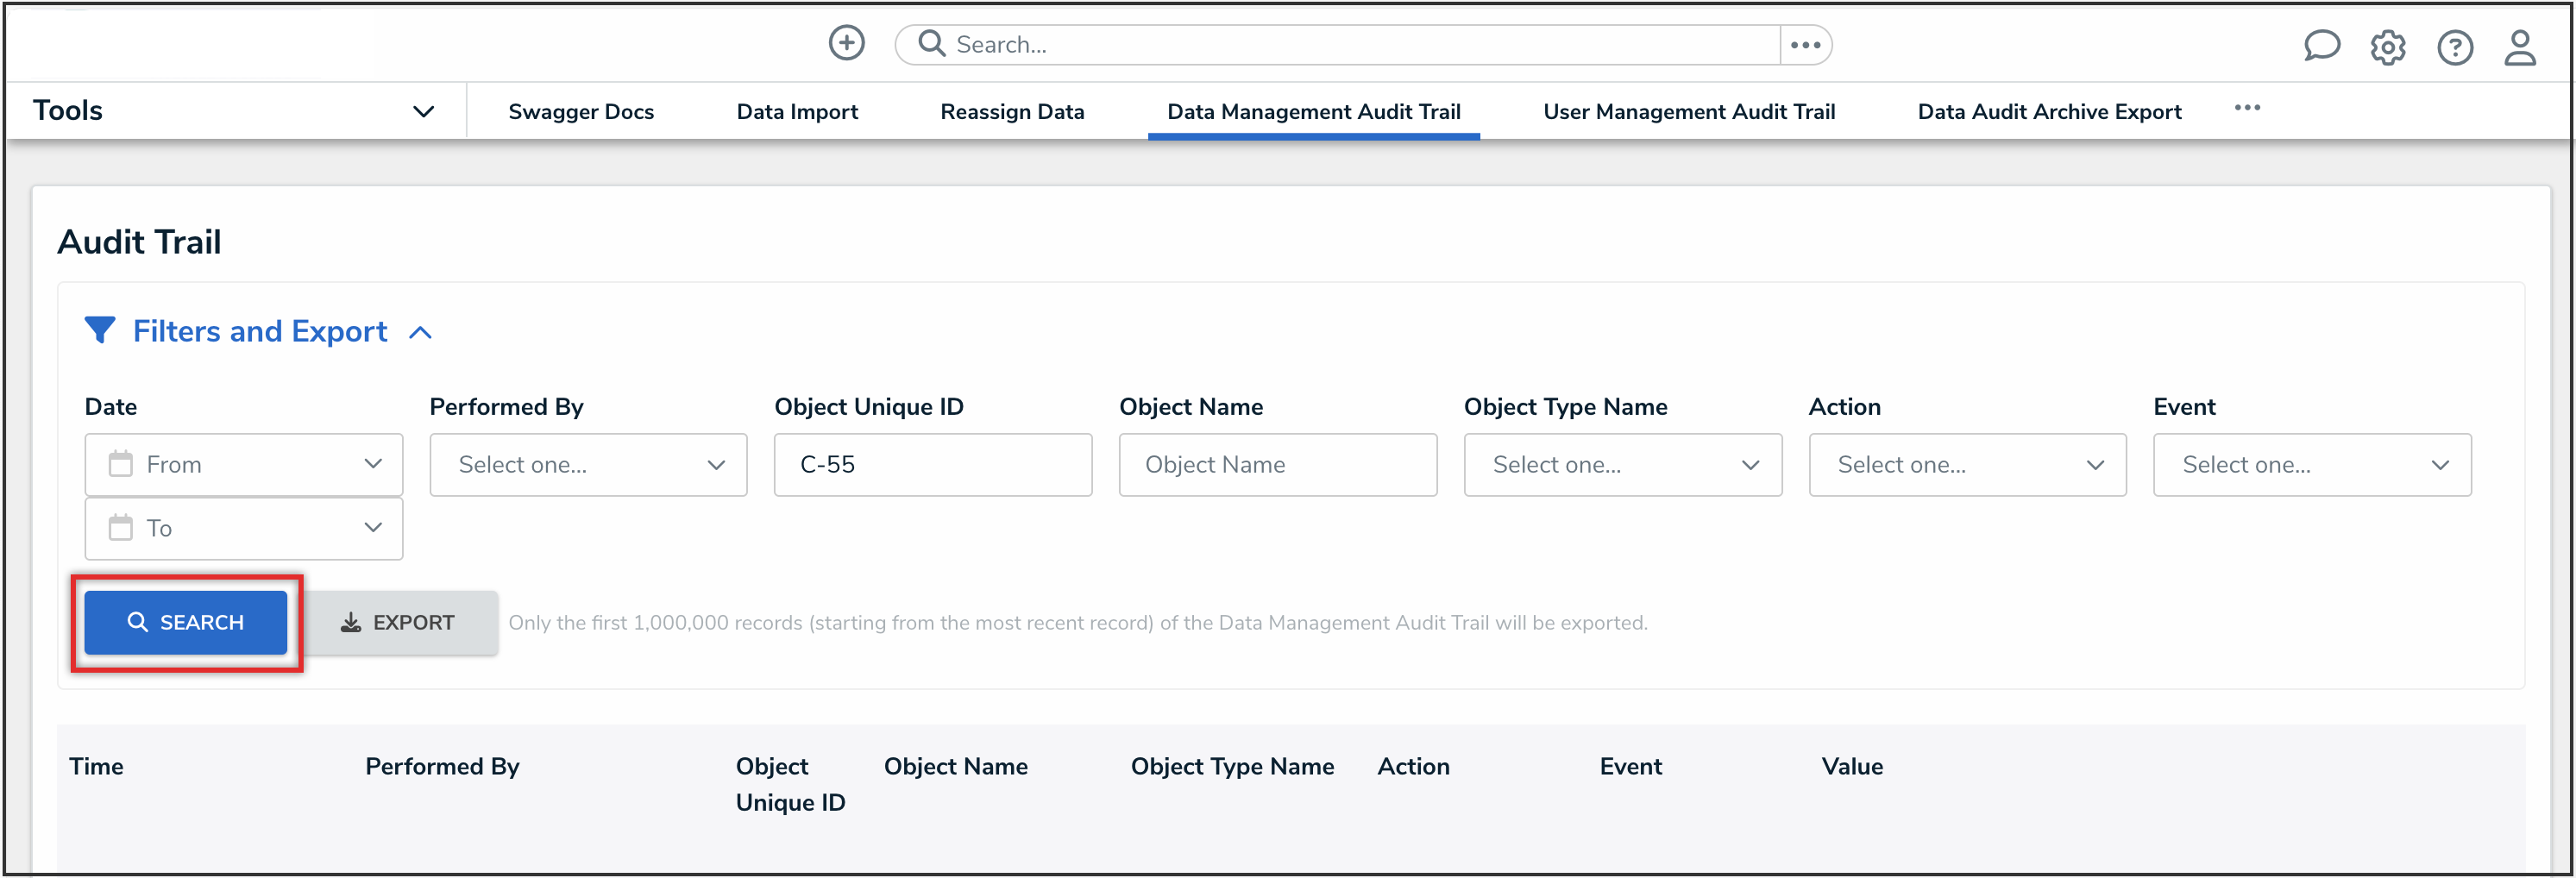Click the plus create-new icon
This screenshot has width=2576, height=878.
(x=846, y=43)
